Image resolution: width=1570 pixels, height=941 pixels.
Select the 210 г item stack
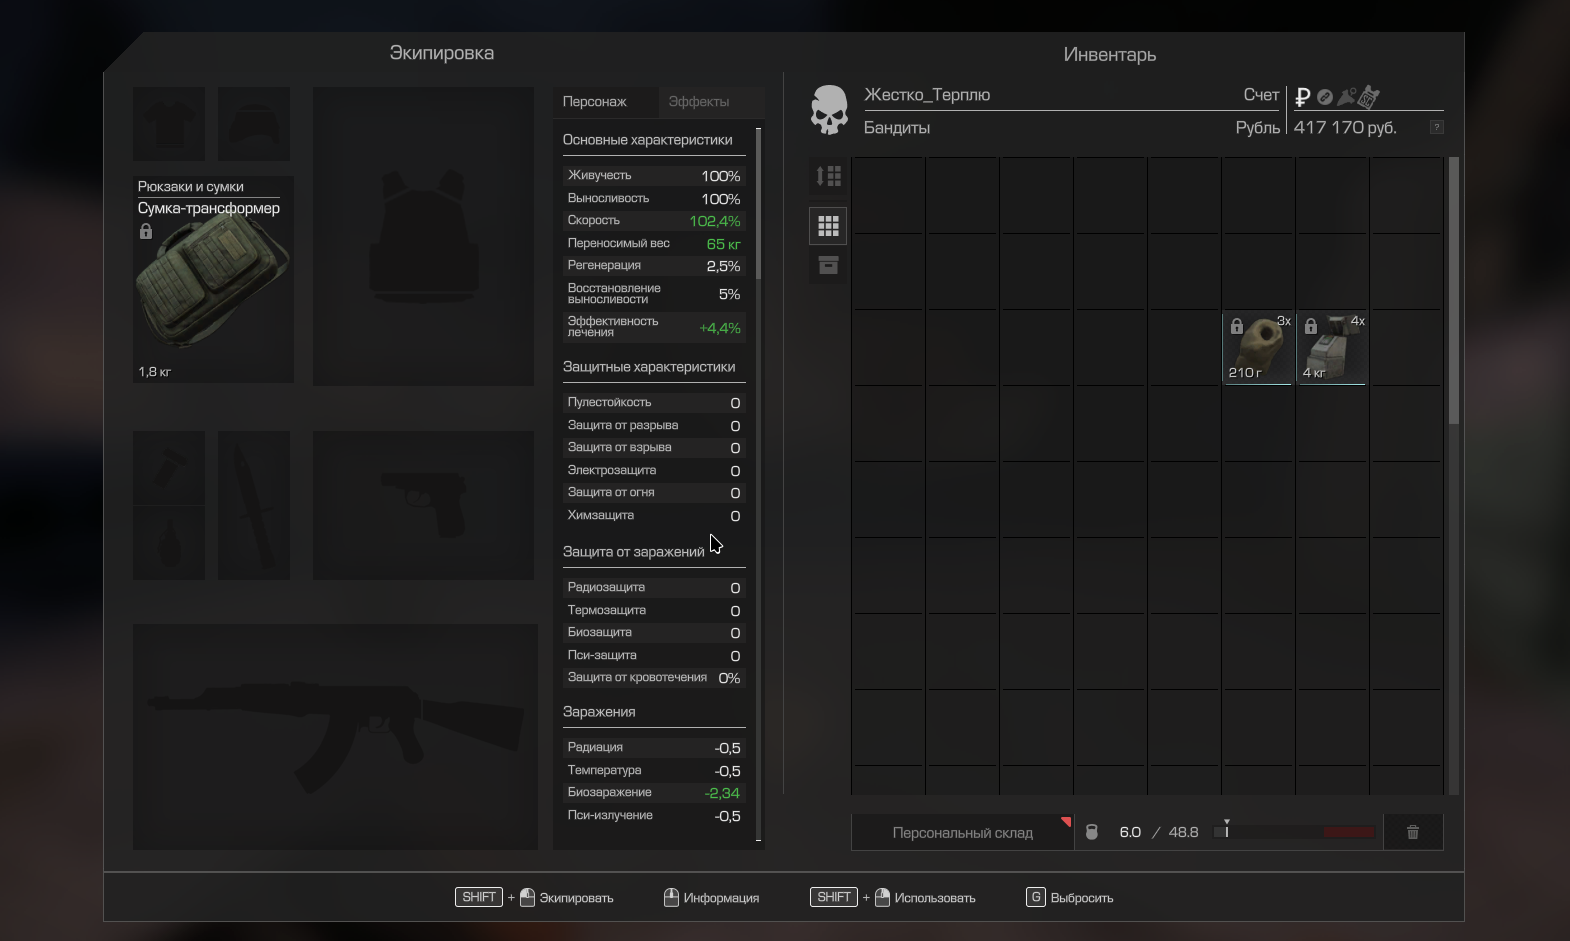[x=1257, y=348]
